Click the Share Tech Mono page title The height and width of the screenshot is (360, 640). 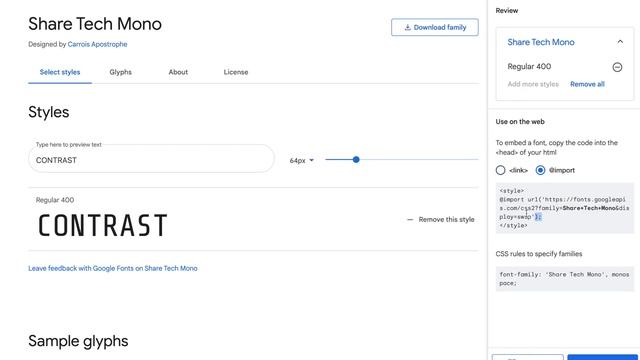[x=95, y=24]
